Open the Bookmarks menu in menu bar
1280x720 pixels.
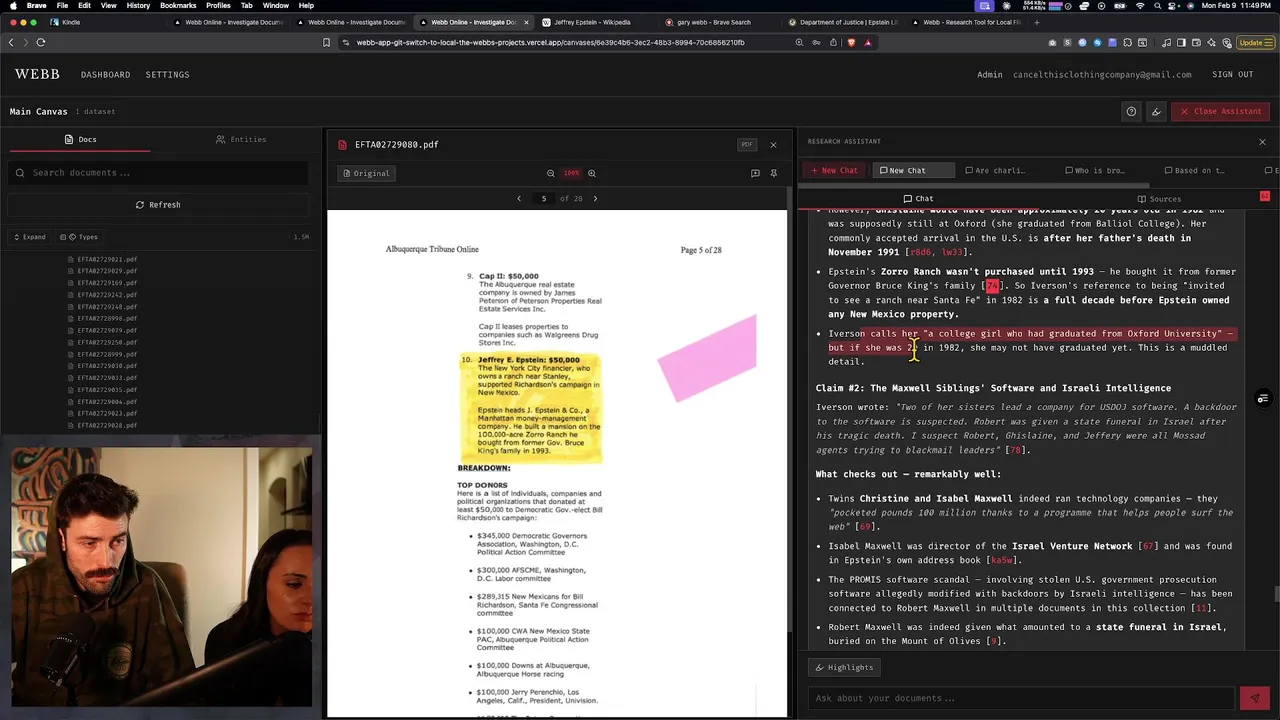tap(178, 5)
